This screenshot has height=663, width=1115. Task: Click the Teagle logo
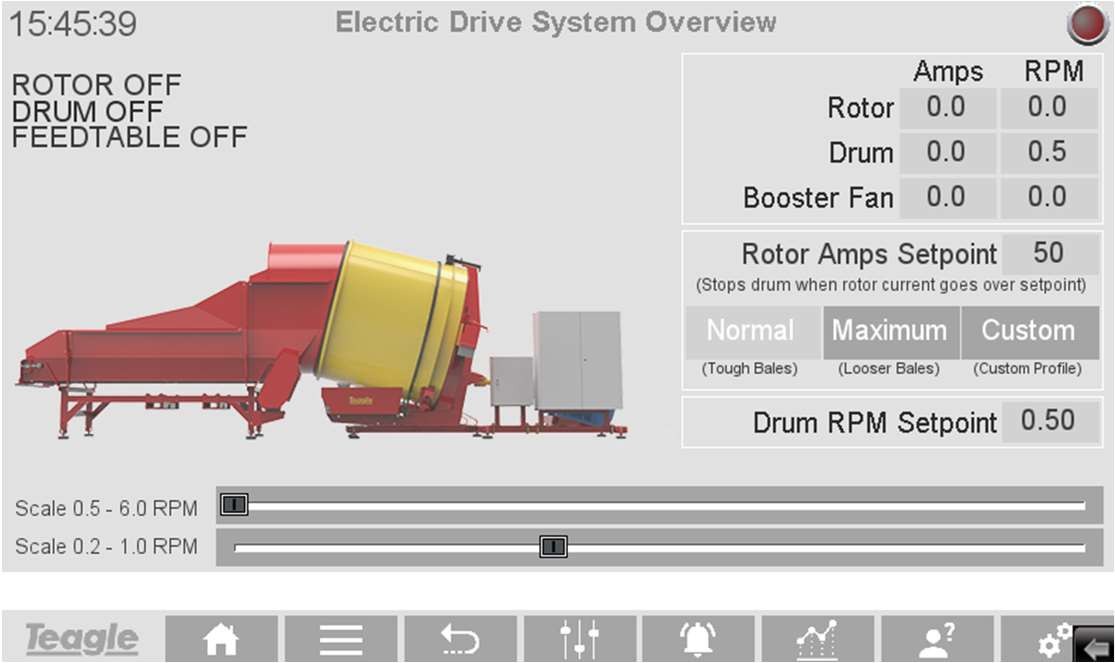coord(81,639)
